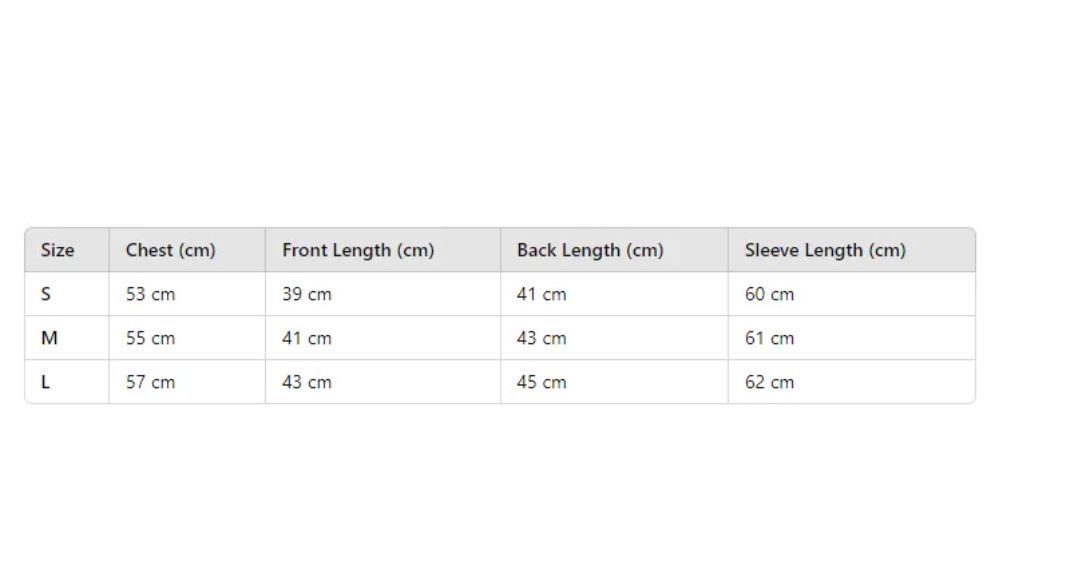Select the size L row label
This screenshot has height=576, width=1080.
click(x=67, y=382)
